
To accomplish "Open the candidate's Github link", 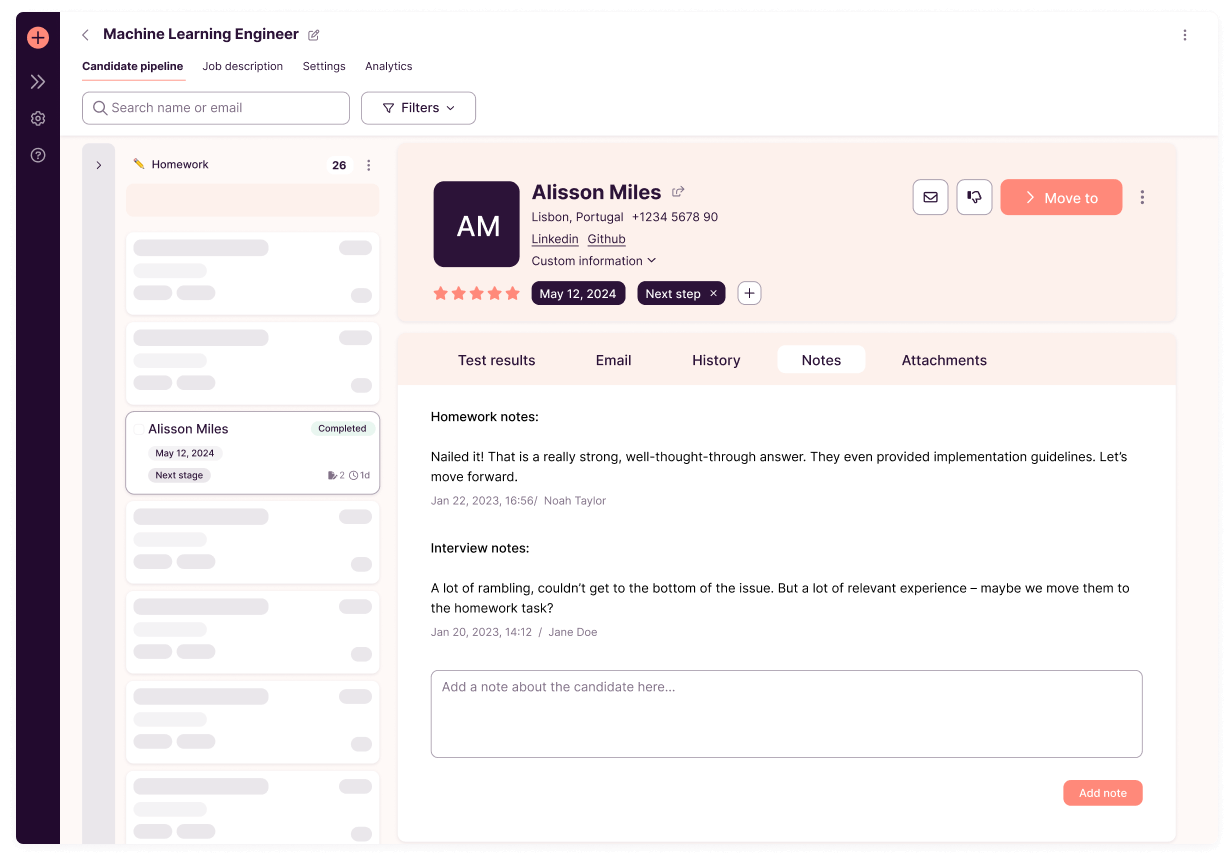I will [x=606, y=239].
